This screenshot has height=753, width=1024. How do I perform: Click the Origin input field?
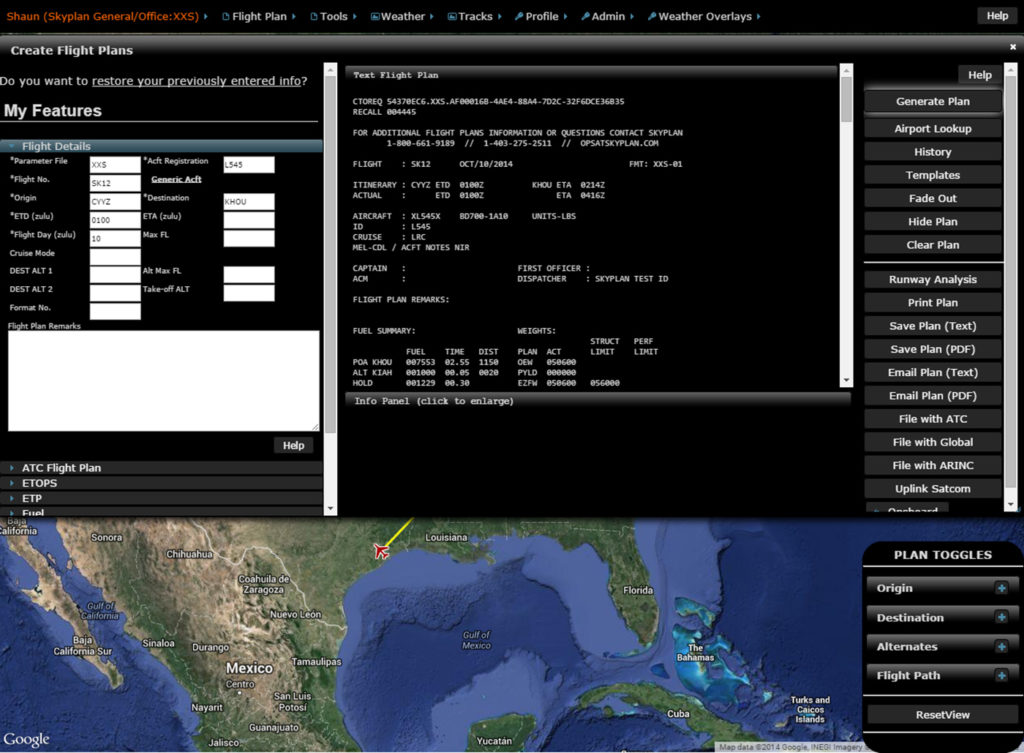[115, 201]
